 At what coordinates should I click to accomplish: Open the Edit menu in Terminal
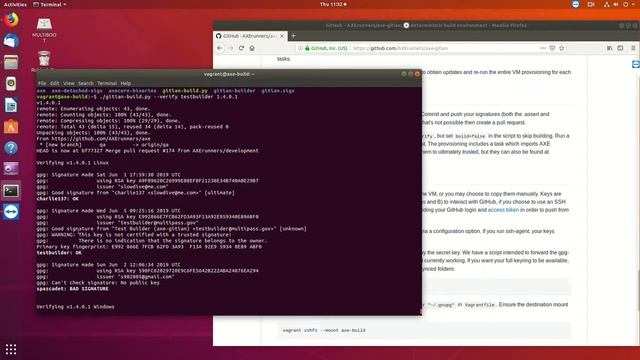[x=55, y=83]
